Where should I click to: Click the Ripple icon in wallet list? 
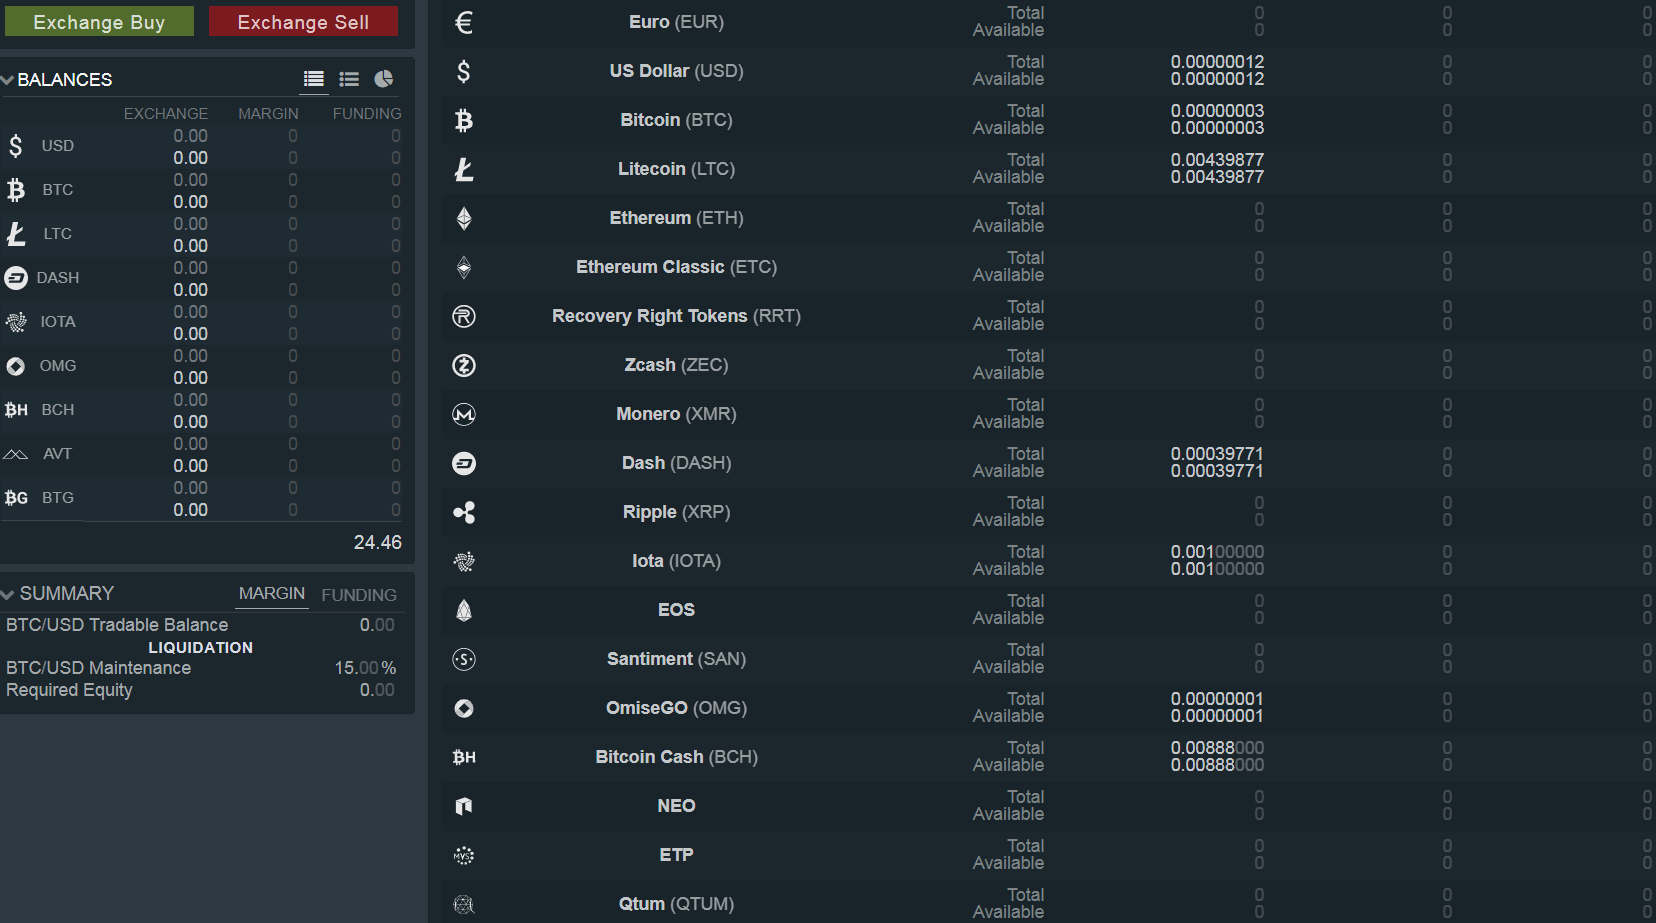click(464, 512)
